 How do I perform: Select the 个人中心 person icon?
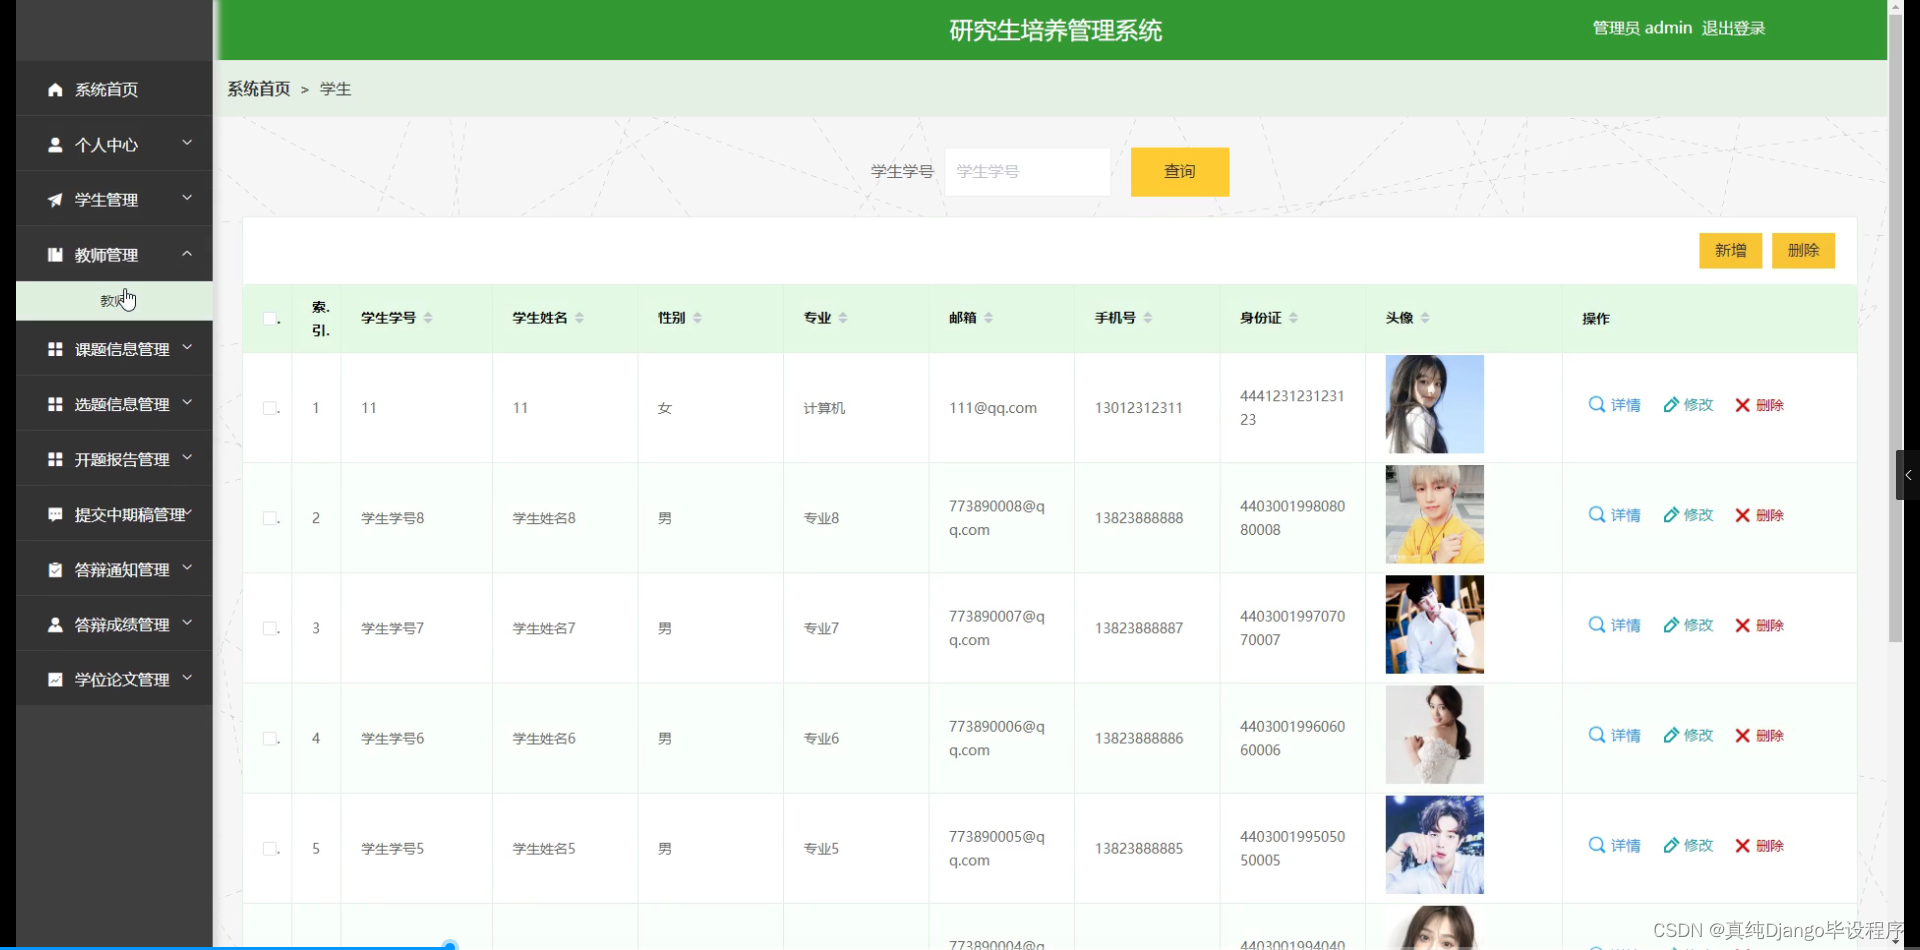tap(55, 144)
